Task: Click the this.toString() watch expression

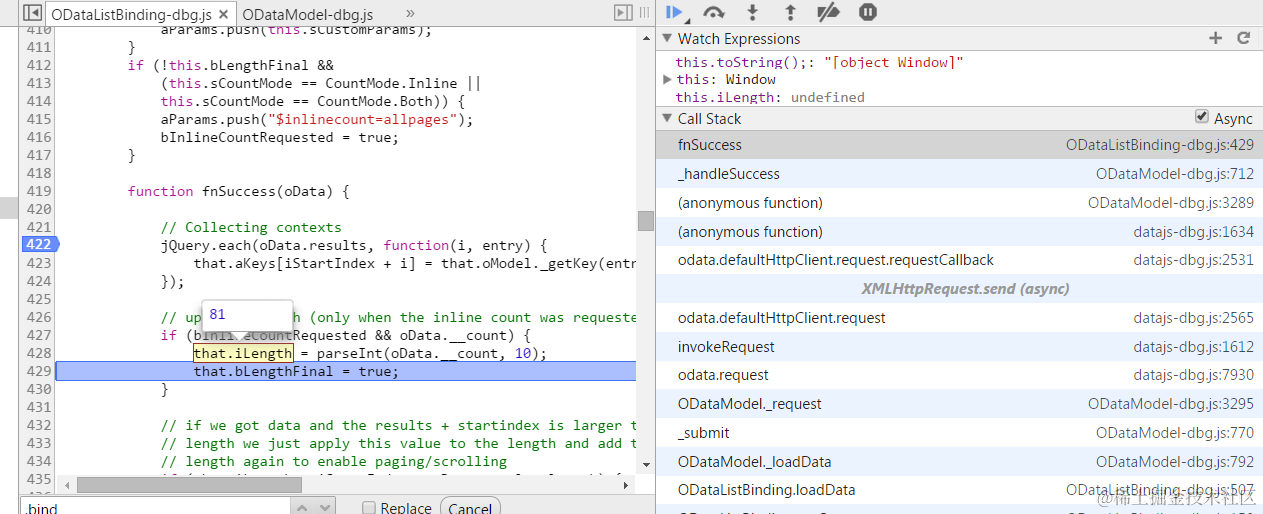Action: click(x=820, y=62)
